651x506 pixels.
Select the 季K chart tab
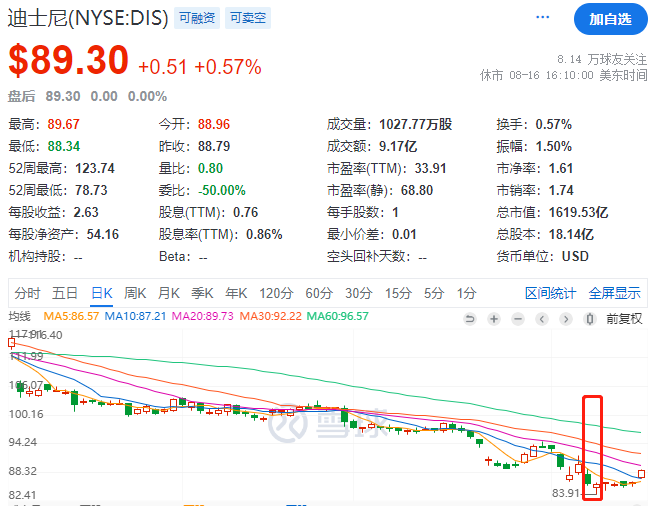point(202,293)
